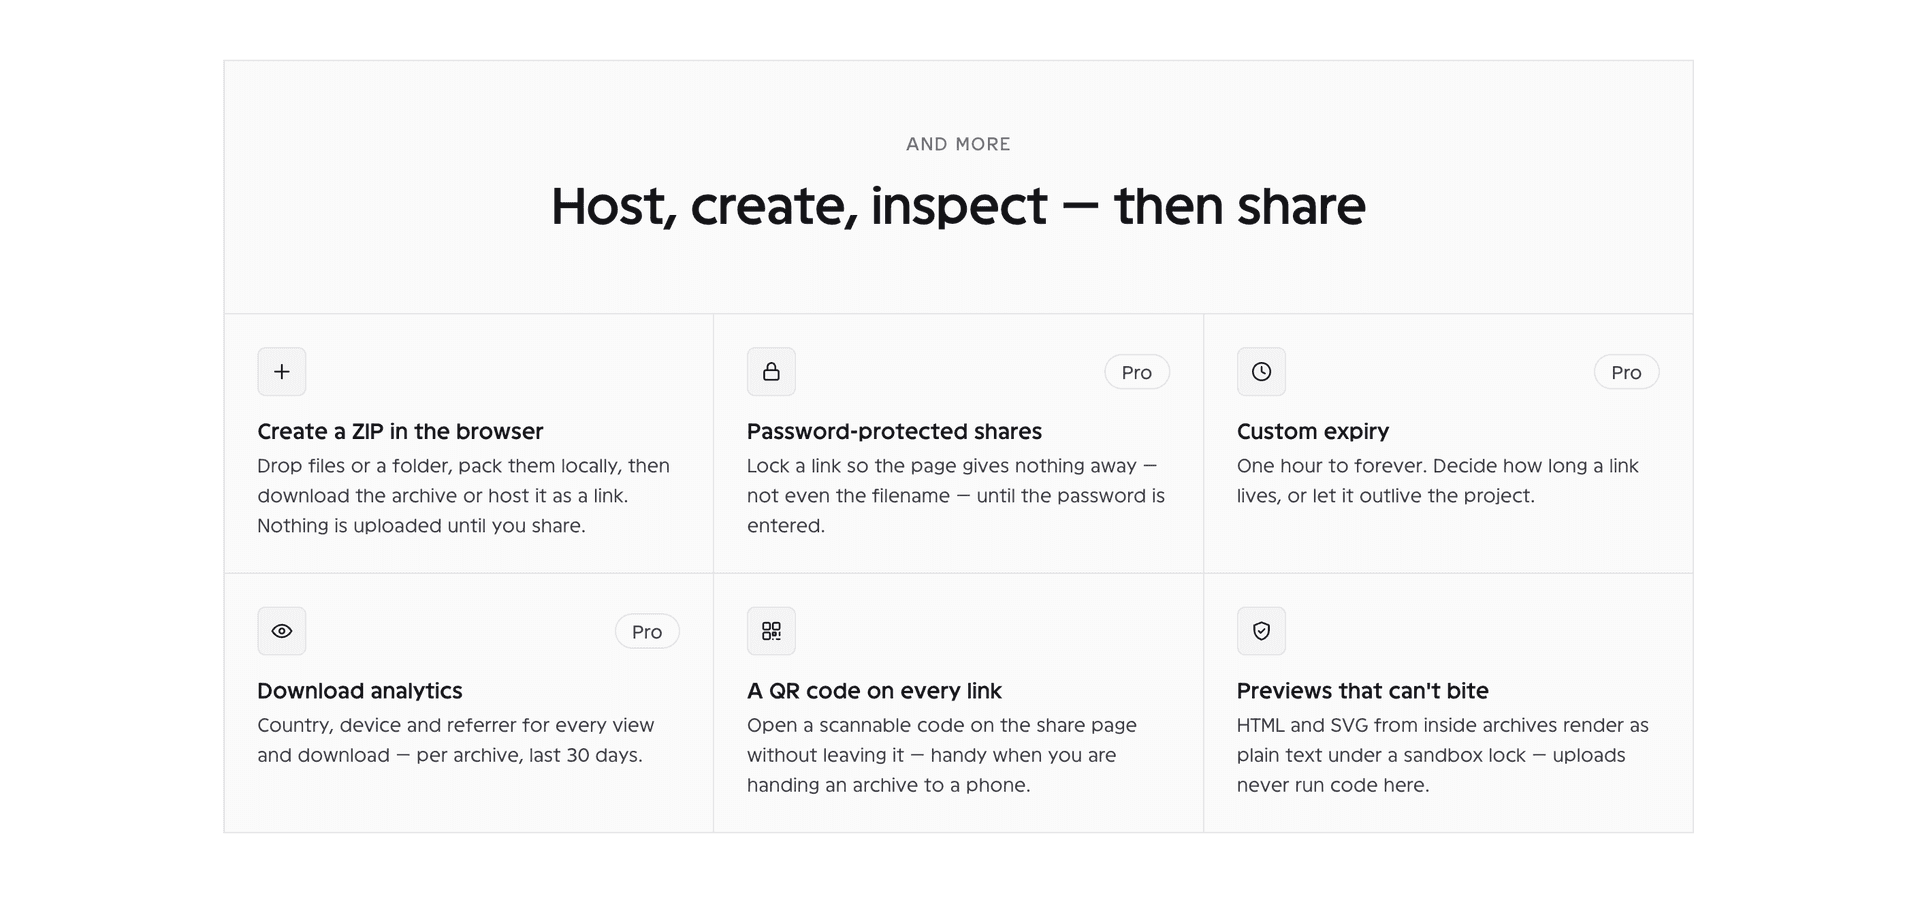Click the 'AND MORE' section label

958,144
